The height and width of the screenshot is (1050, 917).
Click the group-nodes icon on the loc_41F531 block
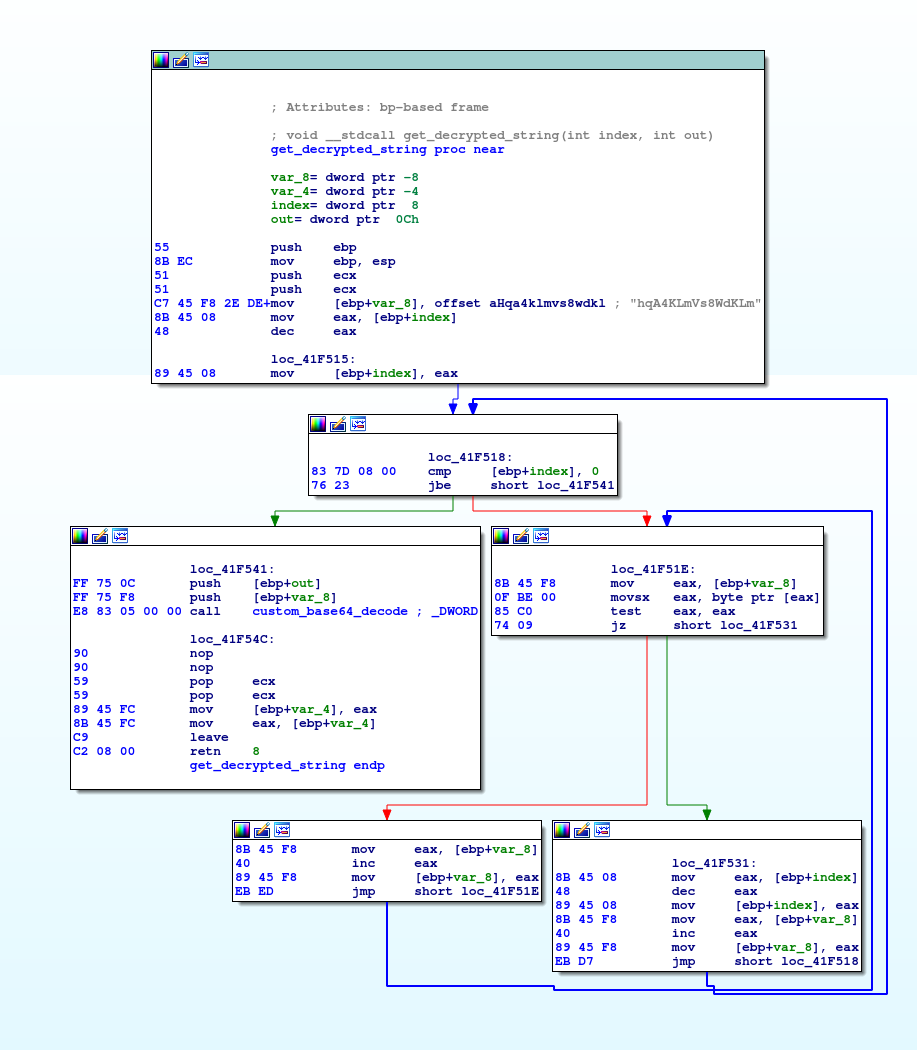tap(600, 830)
